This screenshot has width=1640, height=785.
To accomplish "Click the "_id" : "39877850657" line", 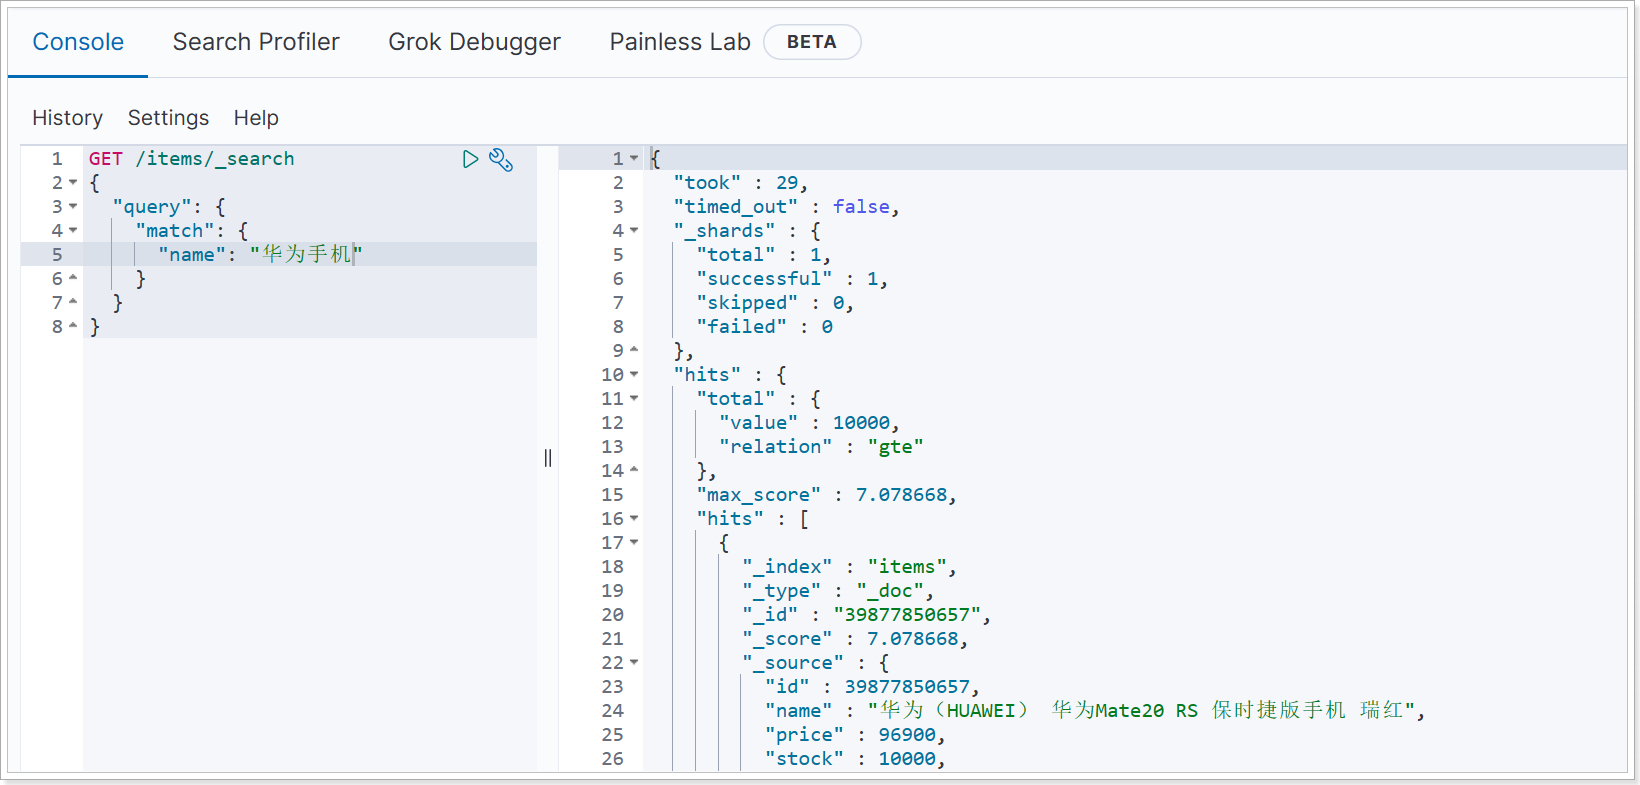I will (x=866, y=615).
